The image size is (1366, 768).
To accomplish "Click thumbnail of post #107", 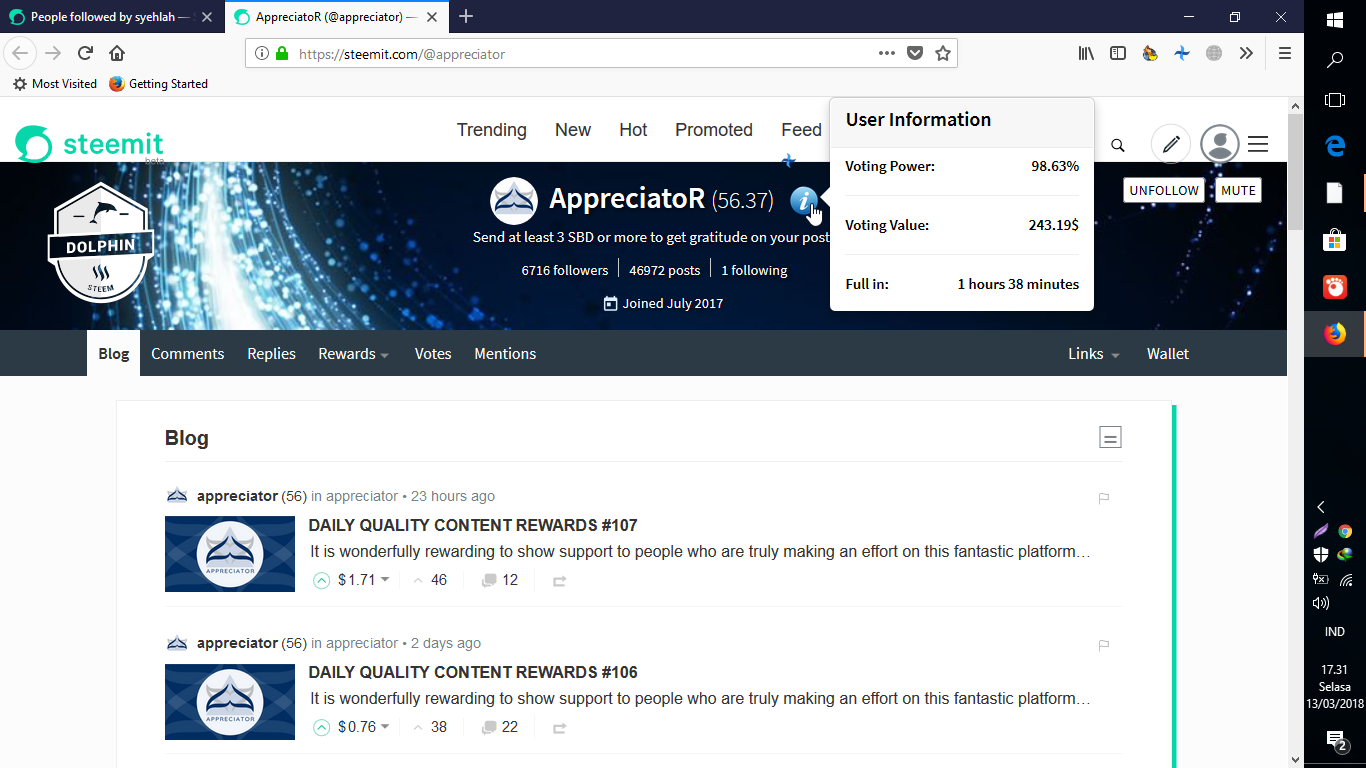I will coord(230,554).
